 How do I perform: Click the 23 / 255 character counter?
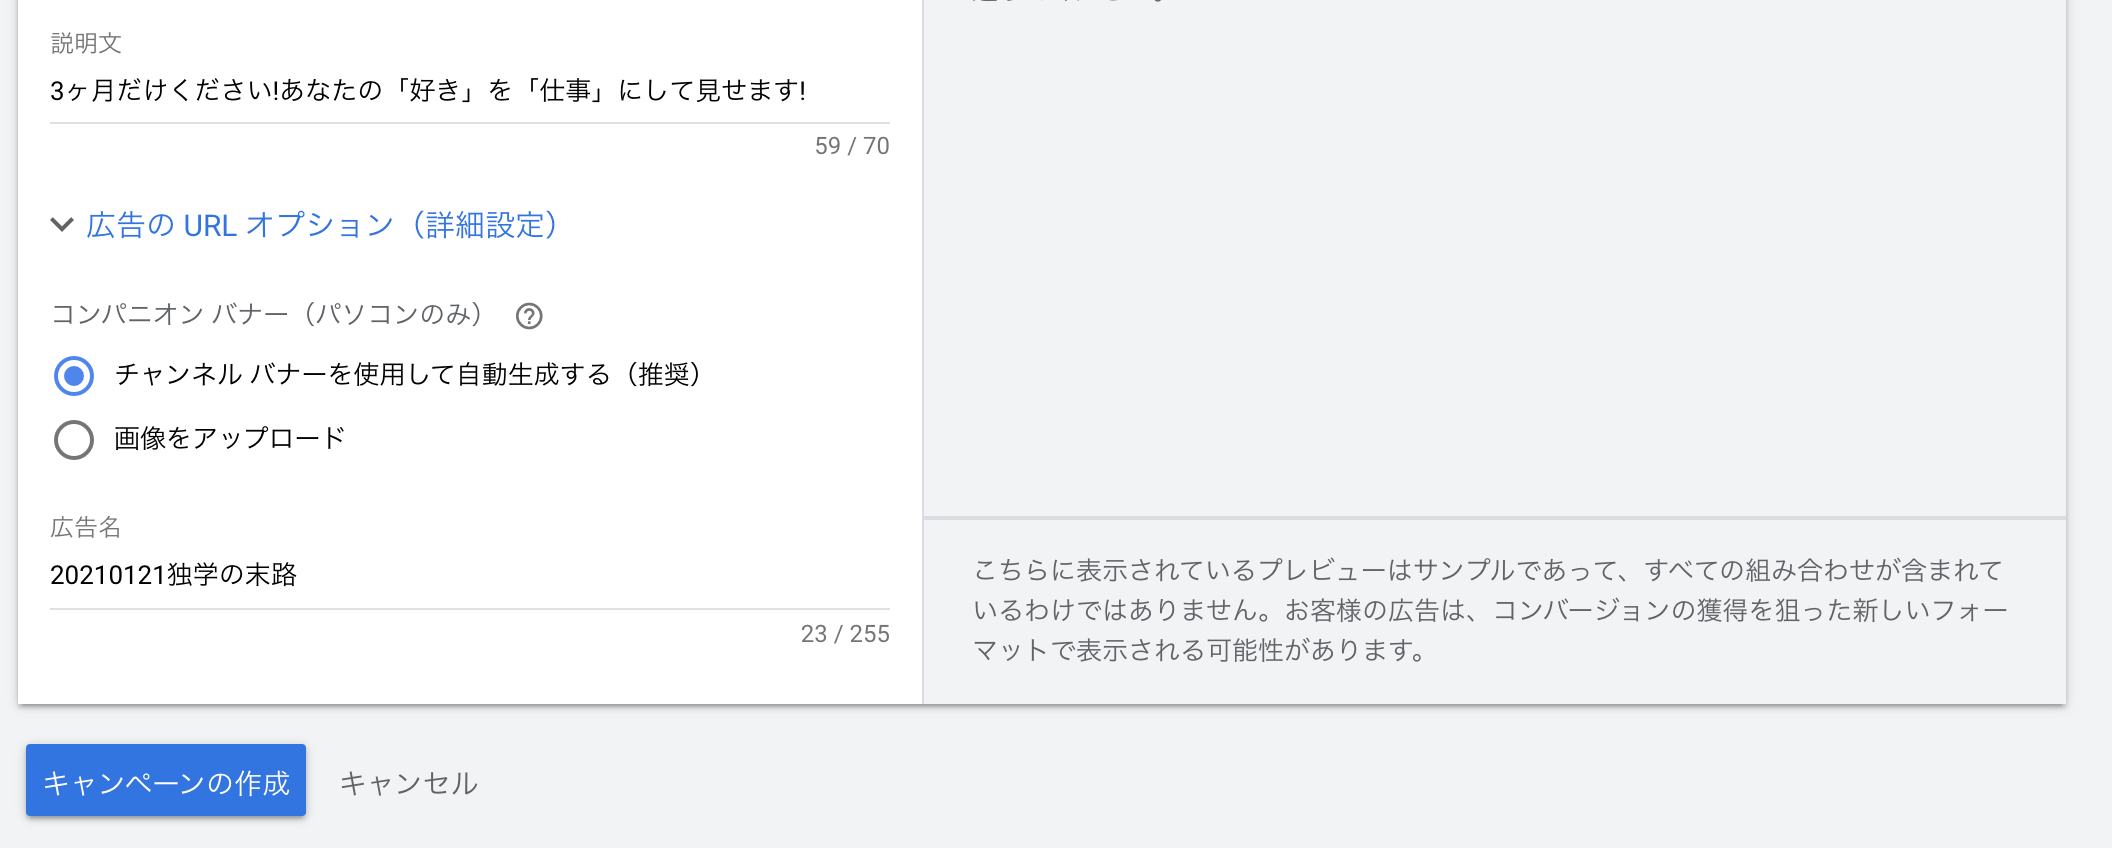click(x=845, y=634)
